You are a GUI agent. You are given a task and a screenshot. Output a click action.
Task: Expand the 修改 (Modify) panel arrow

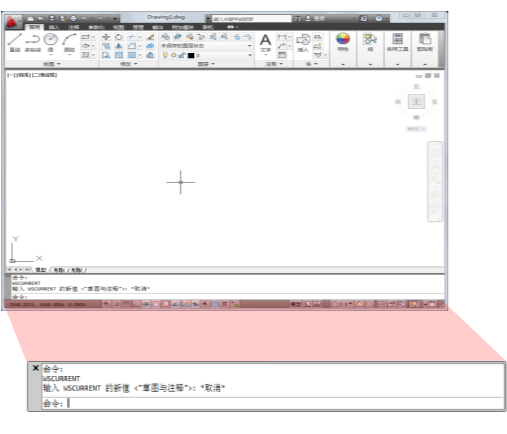coord(136,64)
